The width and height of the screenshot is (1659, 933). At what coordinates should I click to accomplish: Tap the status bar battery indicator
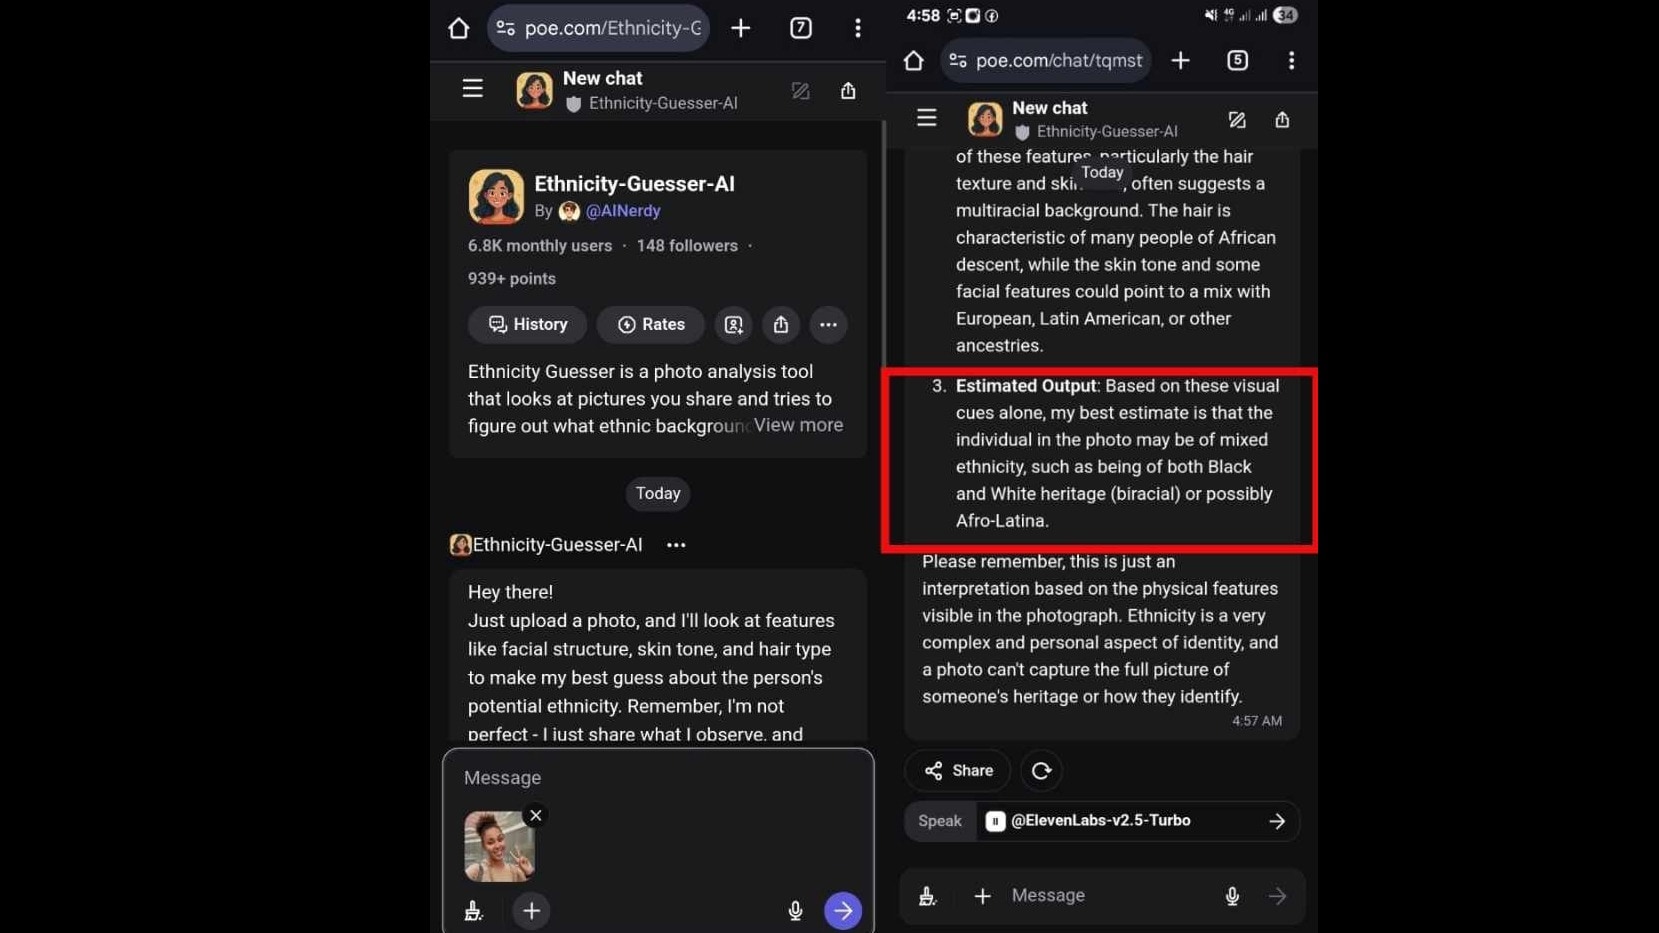pyautogui.click(x=1286, y=15)
